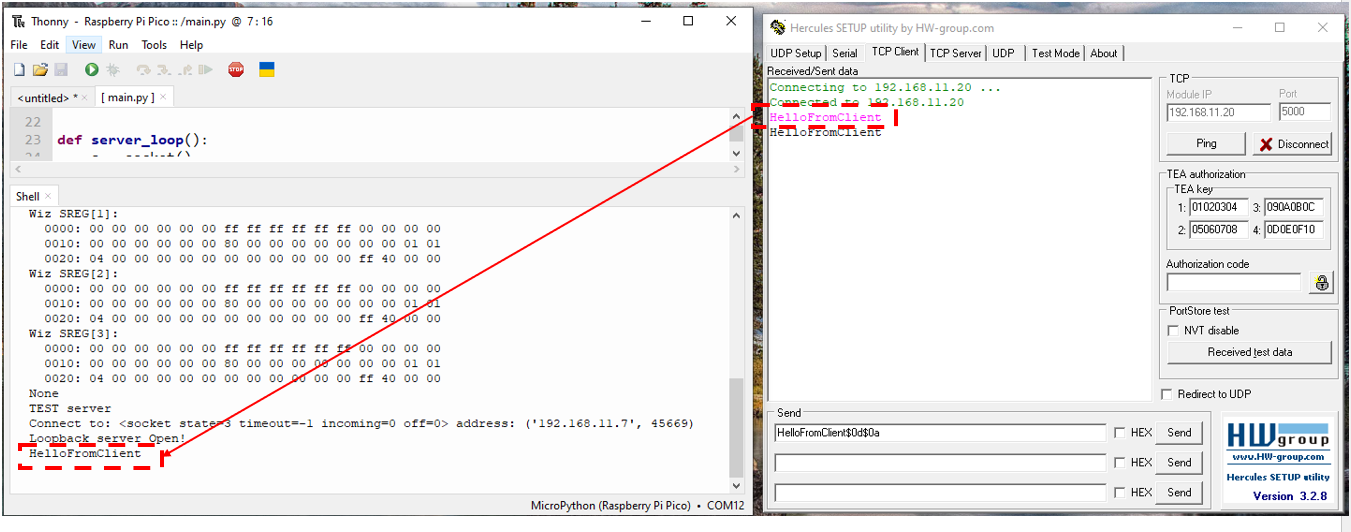
Task: Click Thonny's Step into icon
Action: click(164, 70)
